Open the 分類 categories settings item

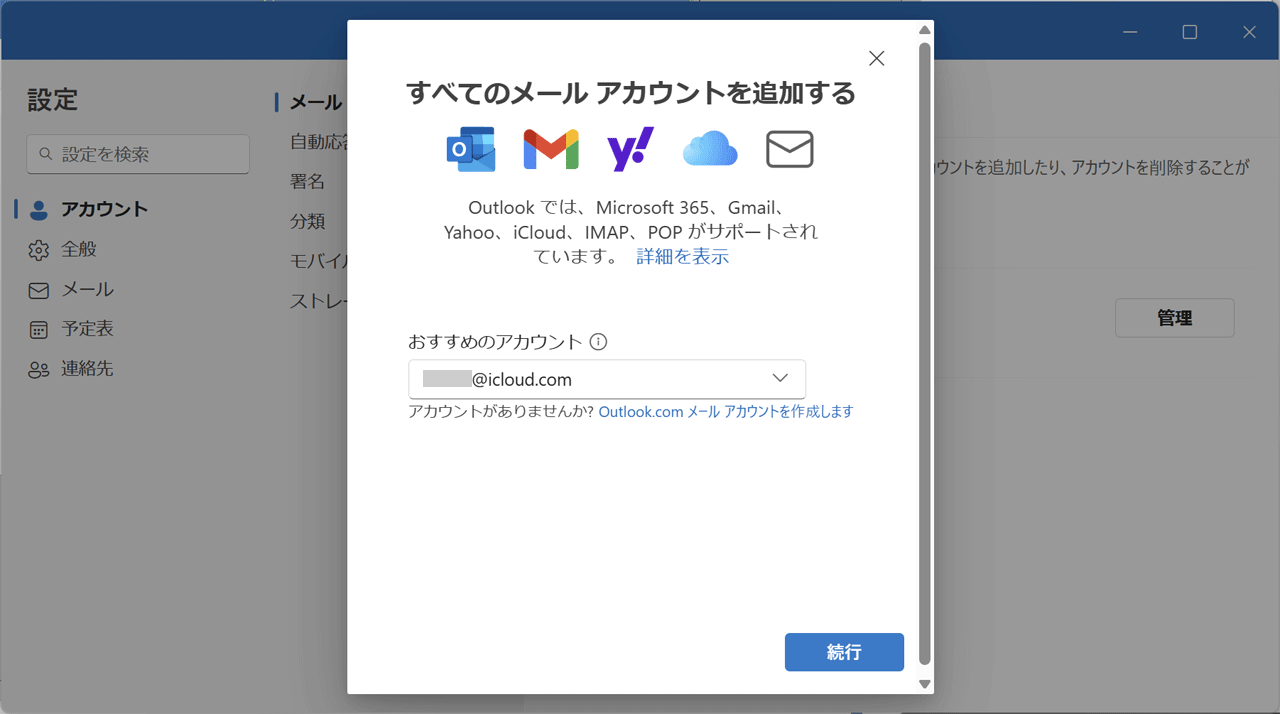[308, 222]
